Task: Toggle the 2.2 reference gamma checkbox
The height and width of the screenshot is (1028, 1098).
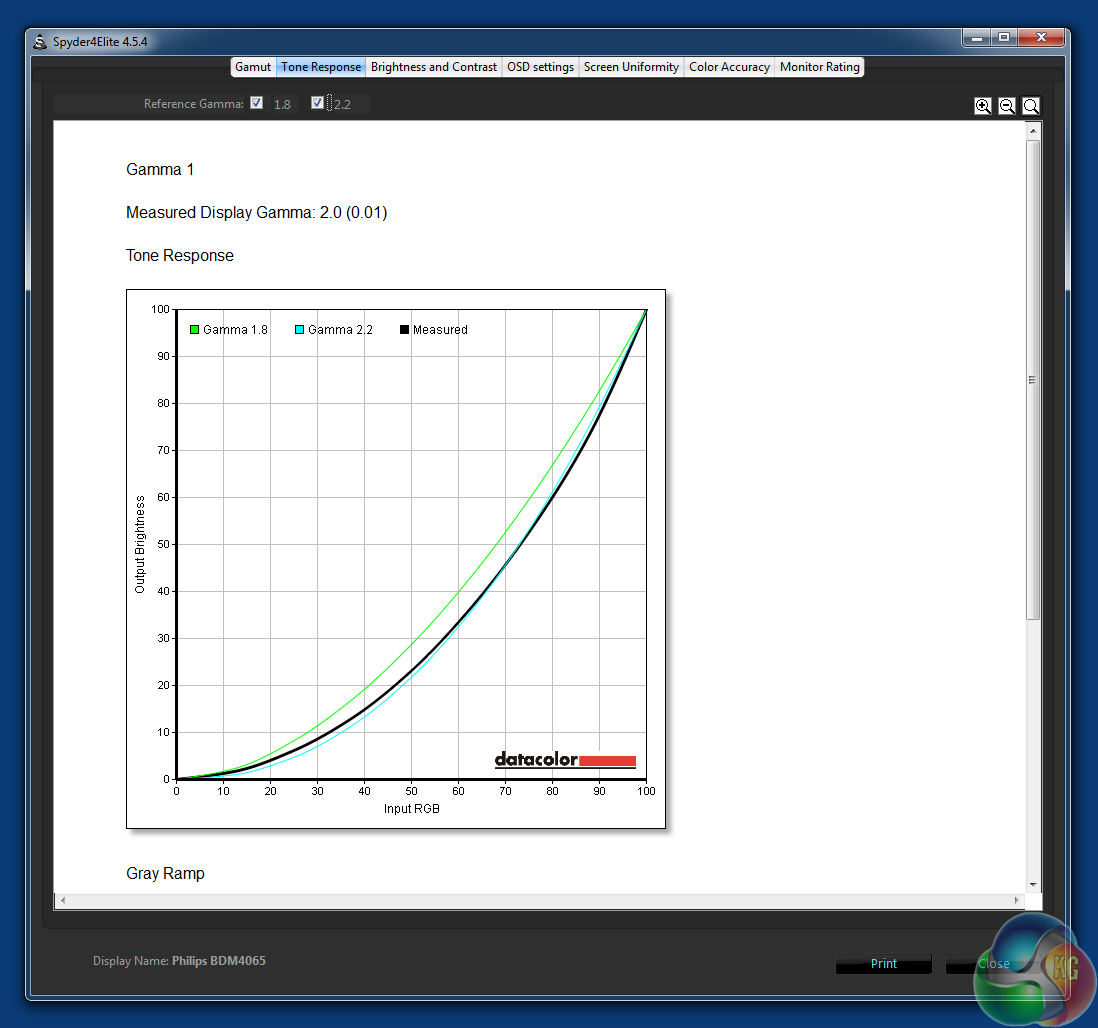Action: click(317, 103)
